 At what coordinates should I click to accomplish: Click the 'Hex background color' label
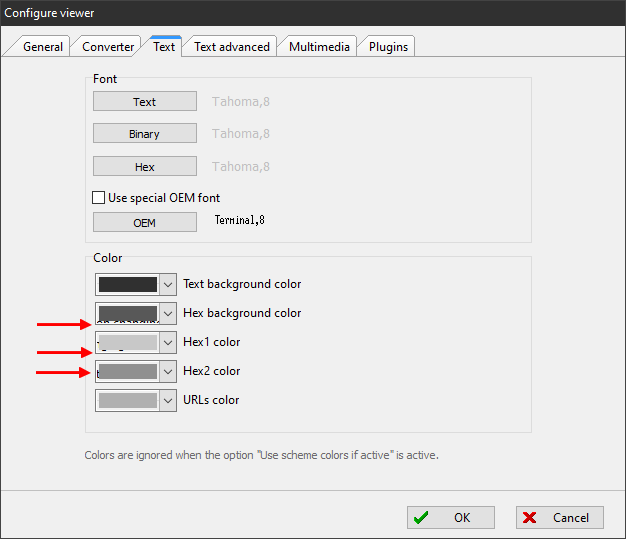242,313
